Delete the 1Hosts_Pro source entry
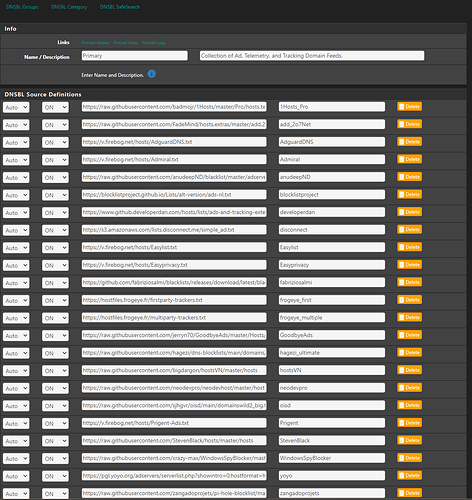The height and width of the screenshot is (500, 472). [409, 107]
